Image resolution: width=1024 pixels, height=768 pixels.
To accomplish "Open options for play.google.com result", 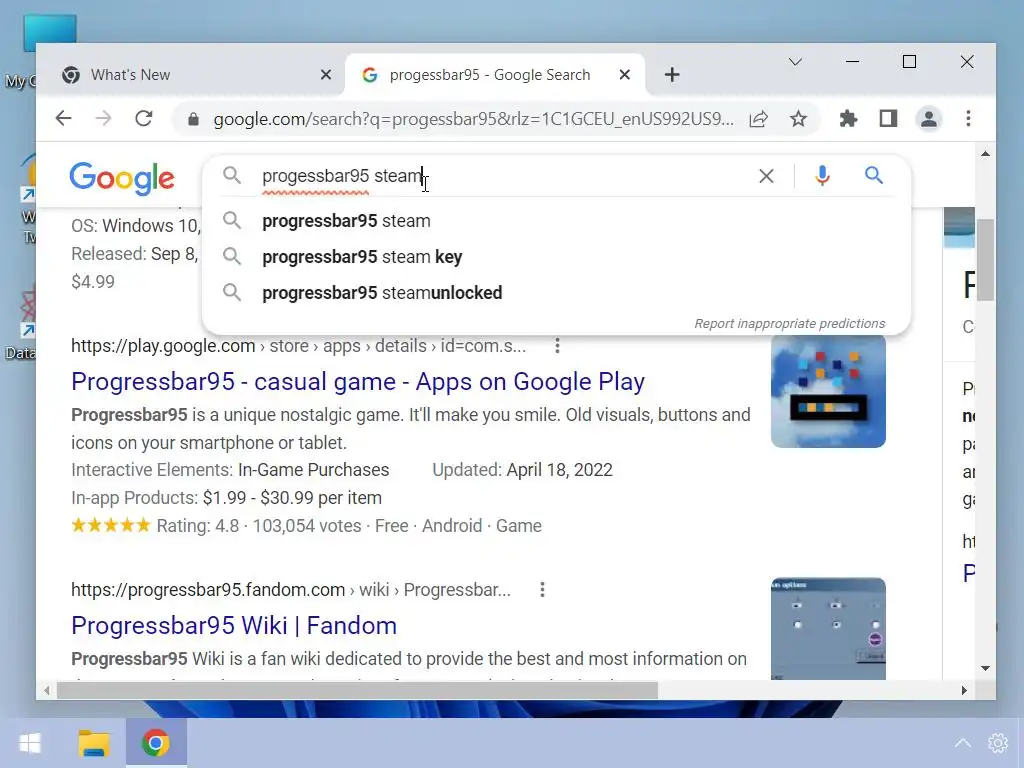I will click(557, 345).
